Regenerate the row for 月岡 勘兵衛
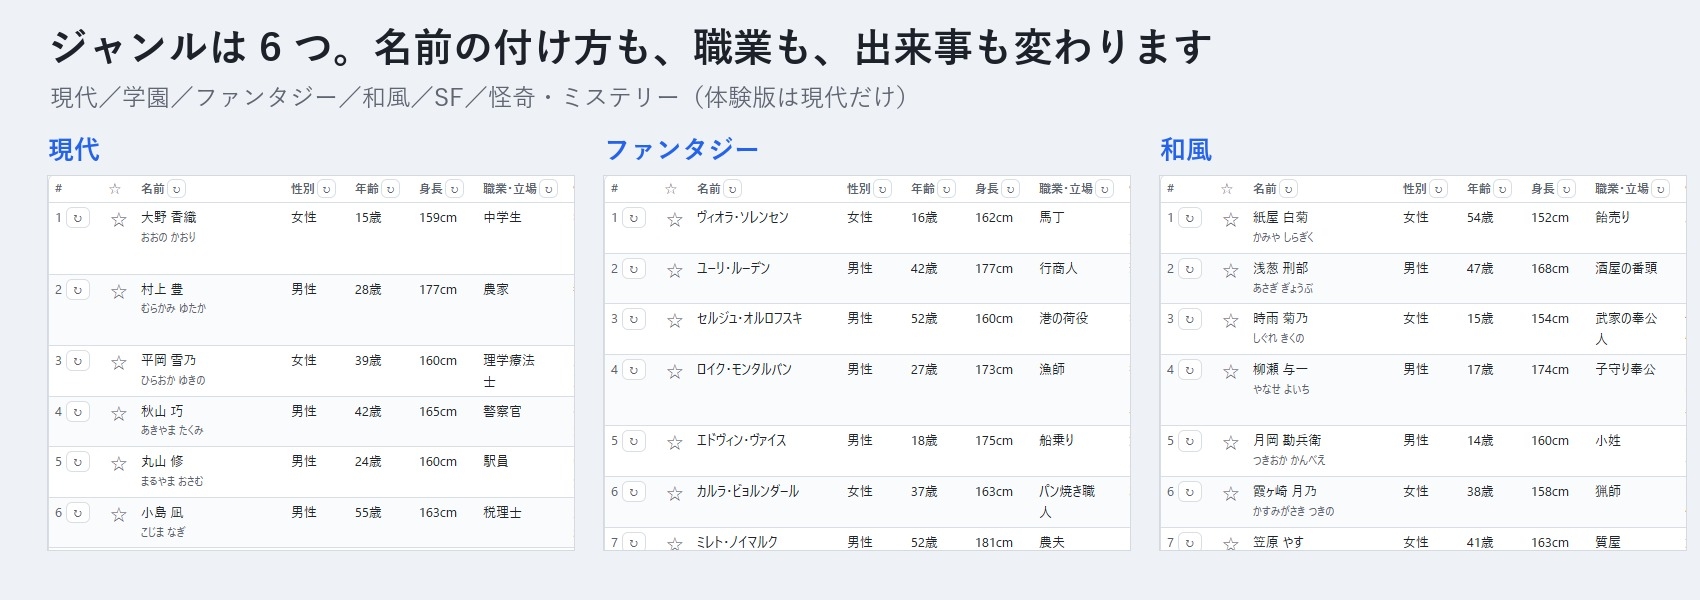Image resolution: width=1700 pixels, height=600 pixels. pyautogui.click(x=1190, y=441)
